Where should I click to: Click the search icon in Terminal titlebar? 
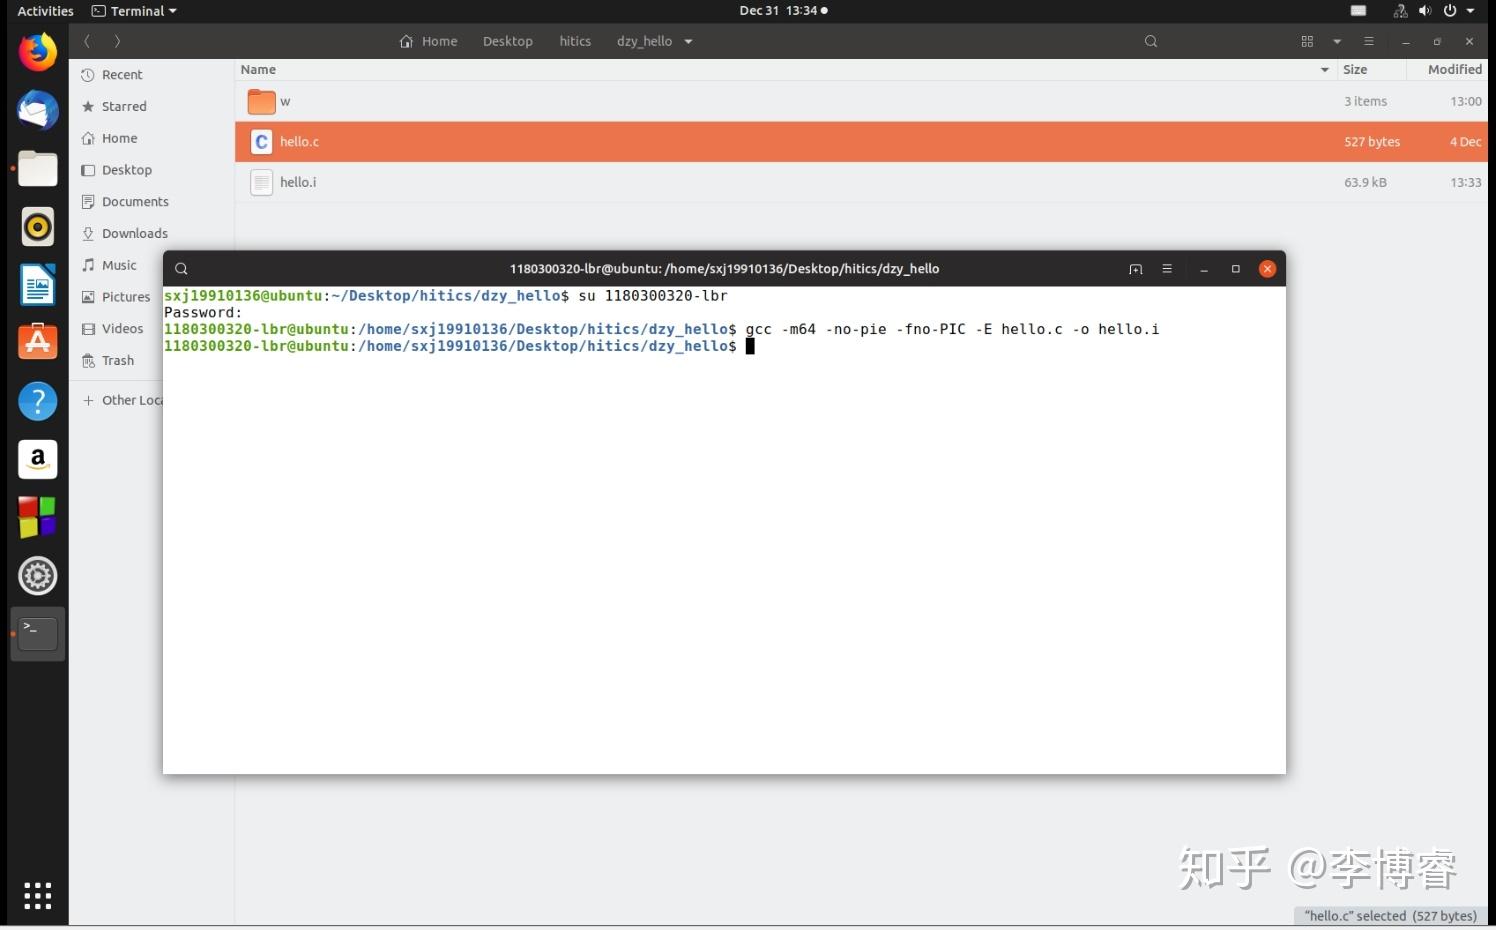[x=181, y=268]
